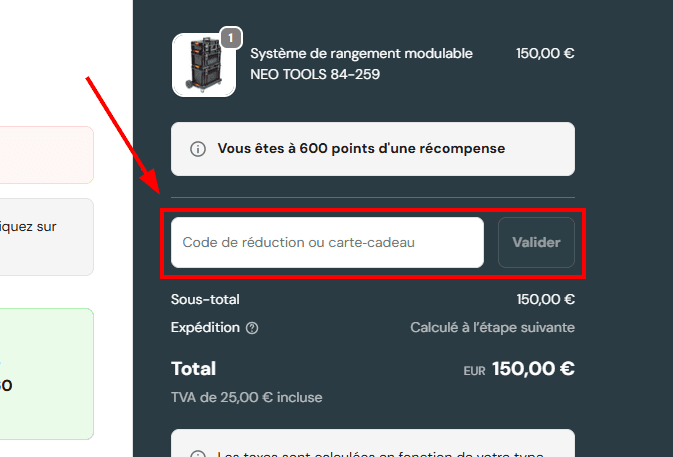Click the bold Total label
This screenshot has width=673, height=457.
193,368
